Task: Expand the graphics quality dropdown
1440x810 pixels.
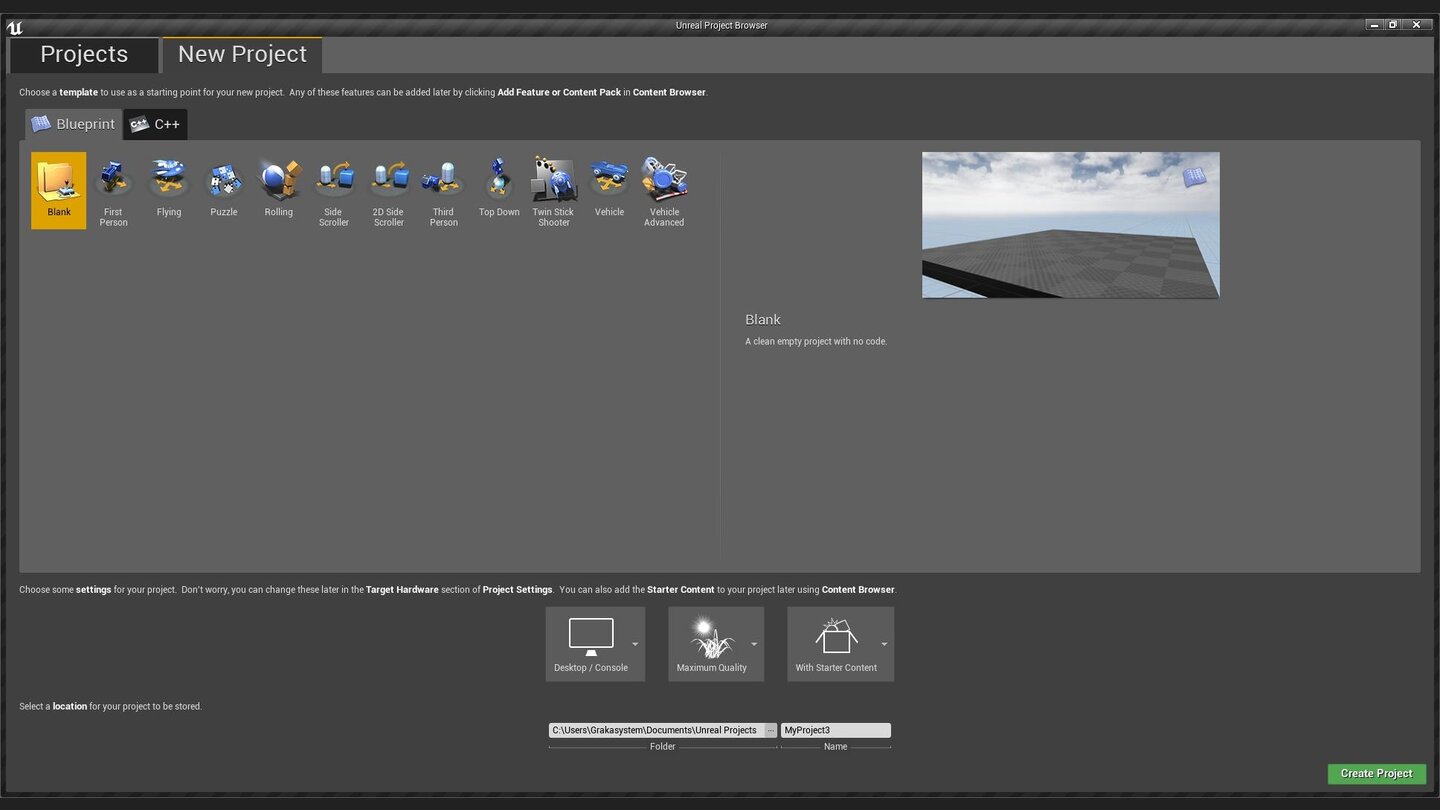Action: pos(754,643)
